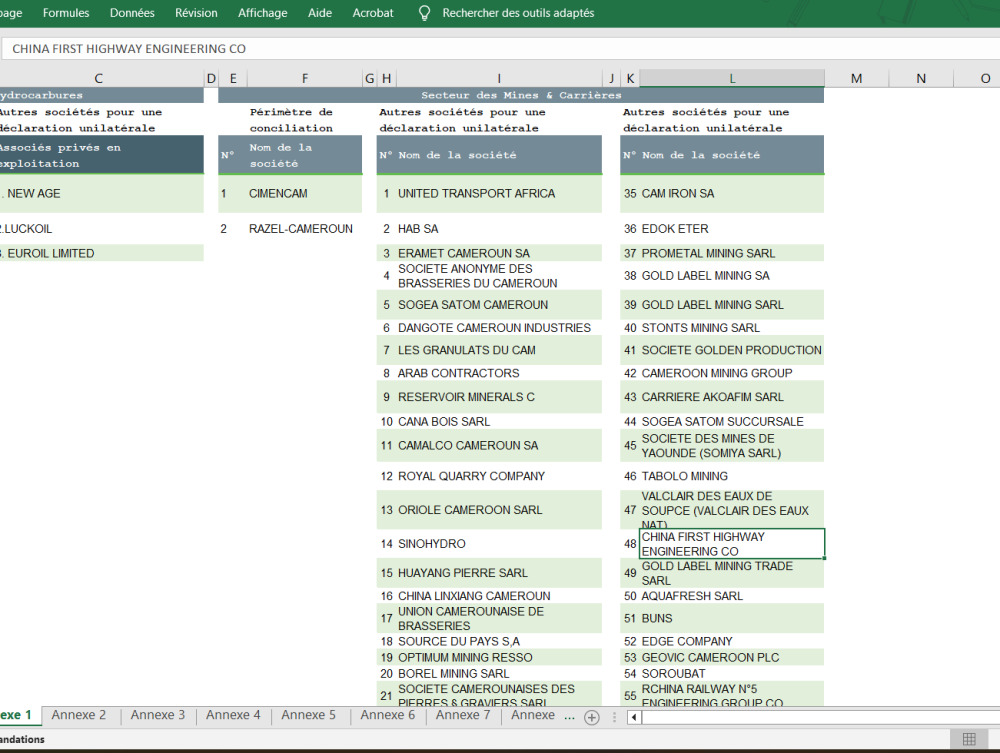The image size is (1000, 753).
Task: Open the Formules ribbon tab
Action: coord(66,13)
